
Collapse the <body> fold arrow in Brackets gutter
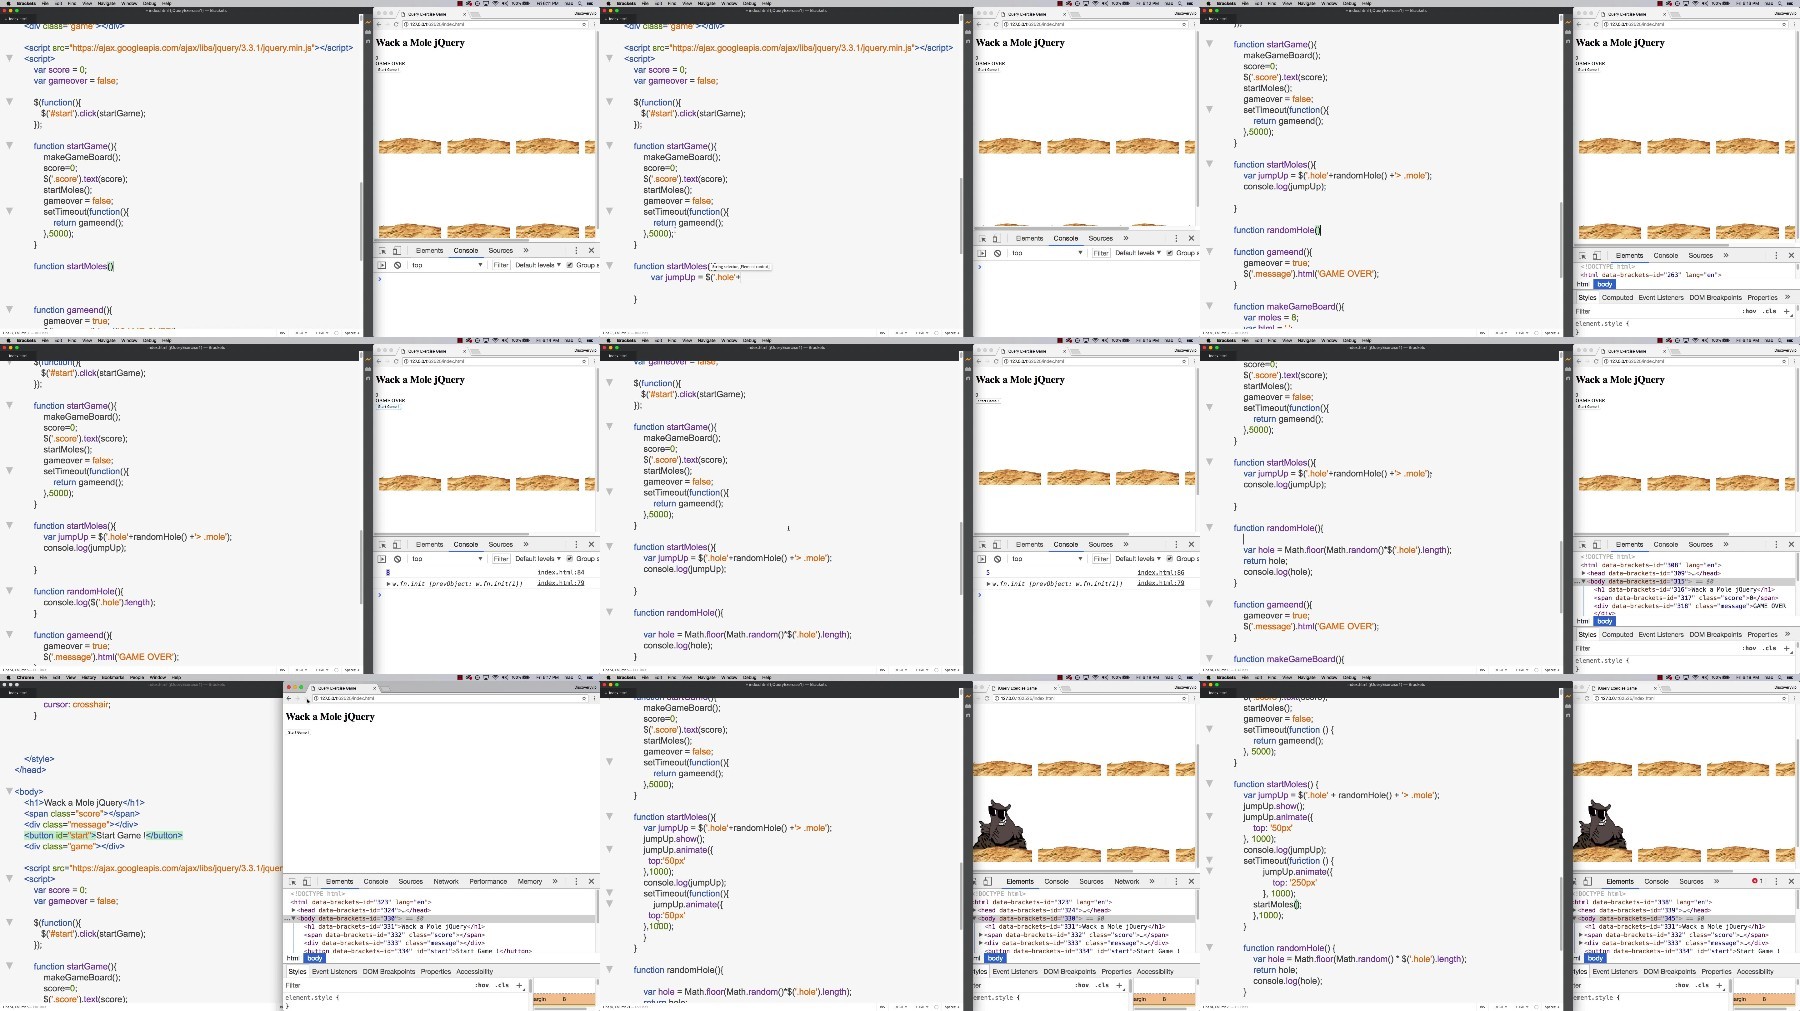(10, 791)
